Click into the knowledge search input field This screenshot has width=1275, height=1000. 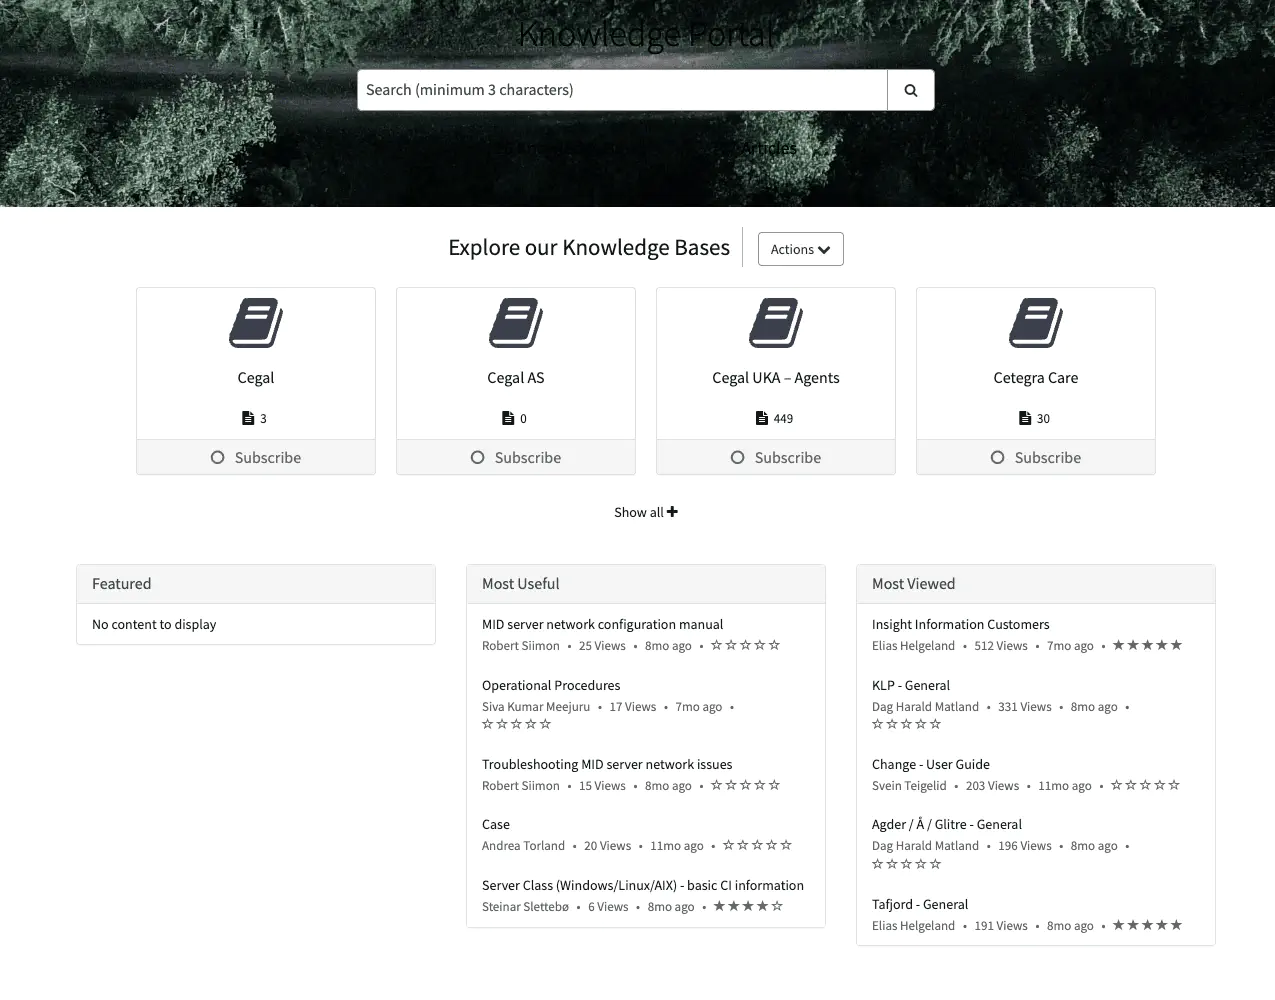(622, 90)
